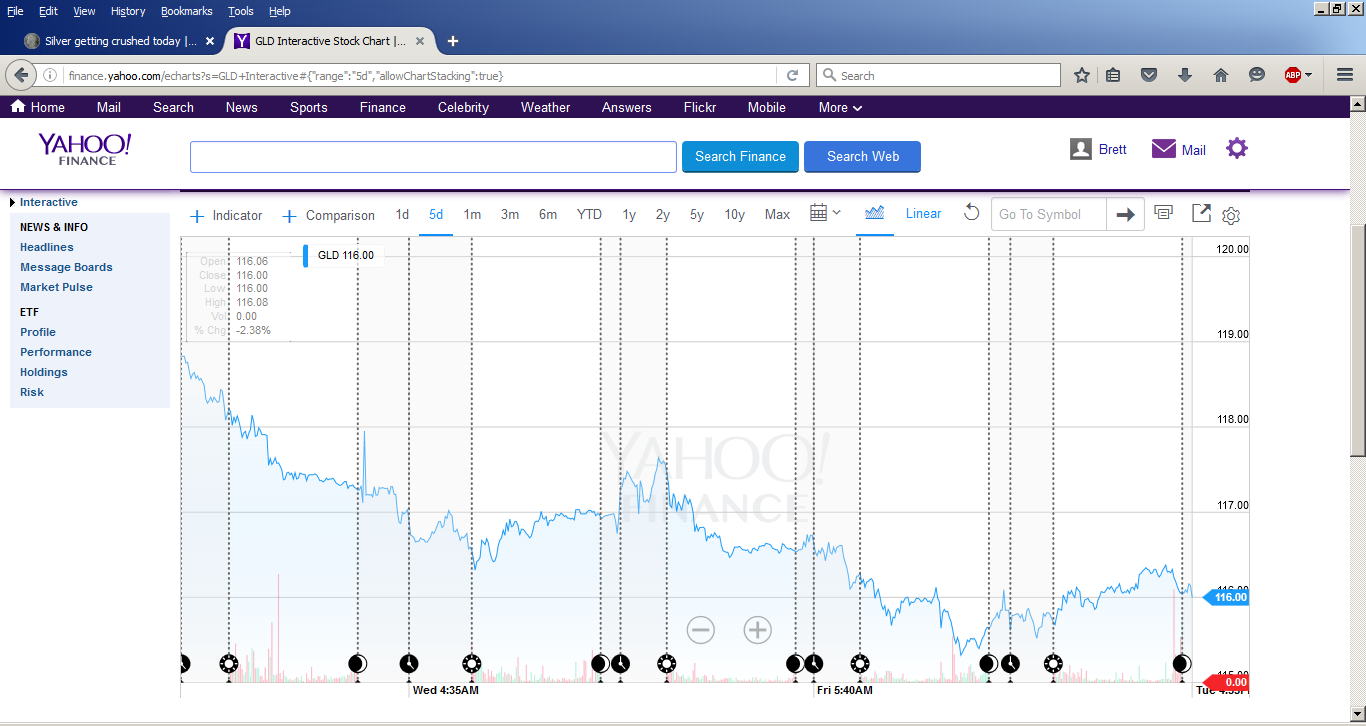This screenshot has width=1366, height=726.
Task: Open the Firefox History menu
Action: click(x=128, y=11)
